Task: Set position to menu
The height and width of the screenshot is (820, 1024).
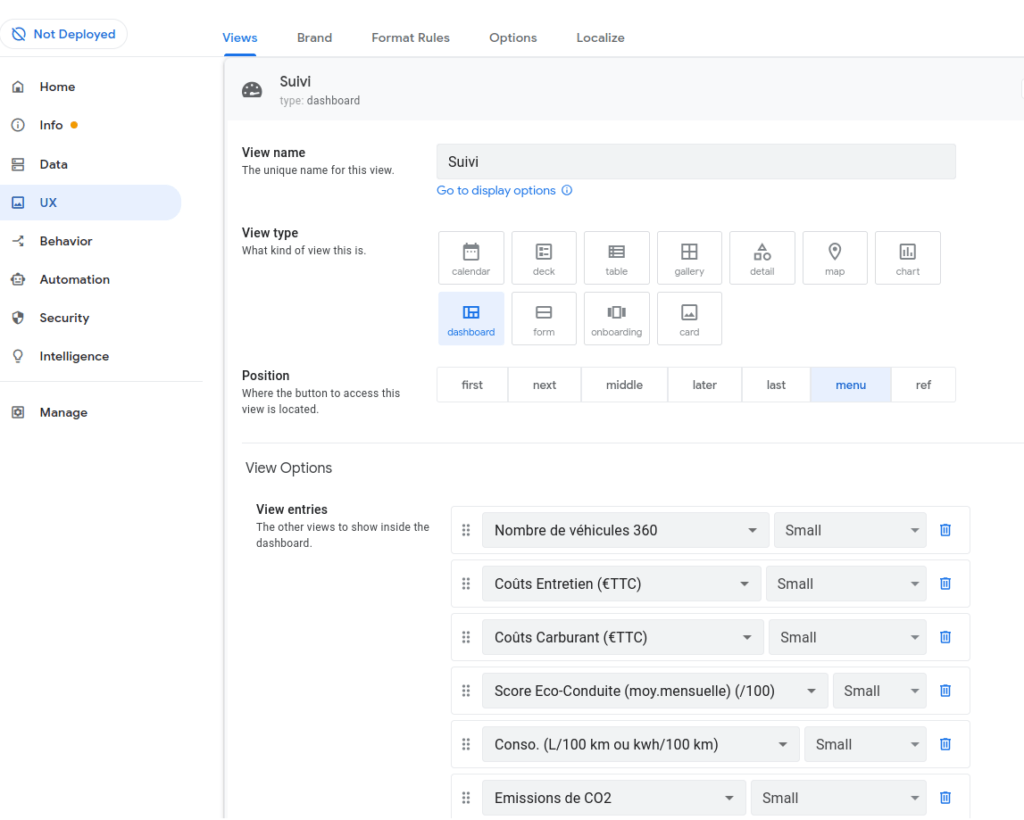Action: [851, 385]
